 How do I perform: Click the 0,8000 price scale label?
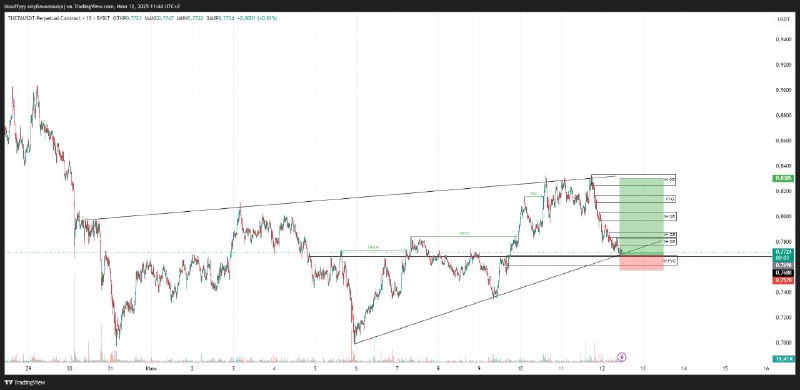783,216
